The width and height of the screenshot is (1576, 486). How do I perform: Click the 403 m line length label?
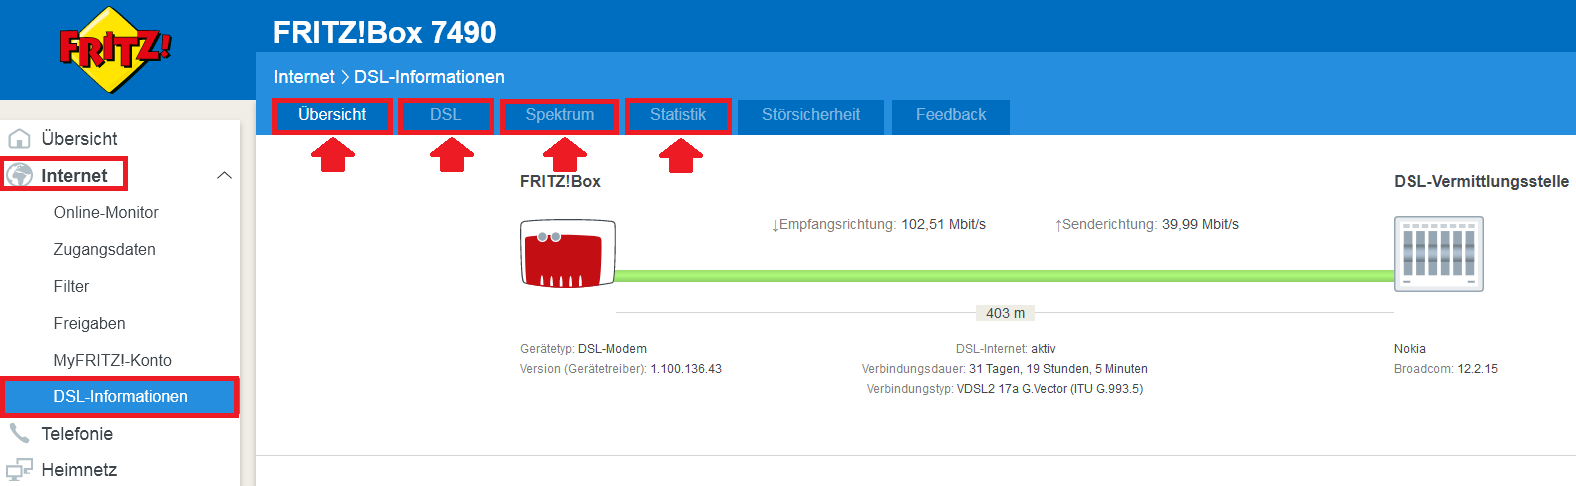click(x=1005, y=313)
